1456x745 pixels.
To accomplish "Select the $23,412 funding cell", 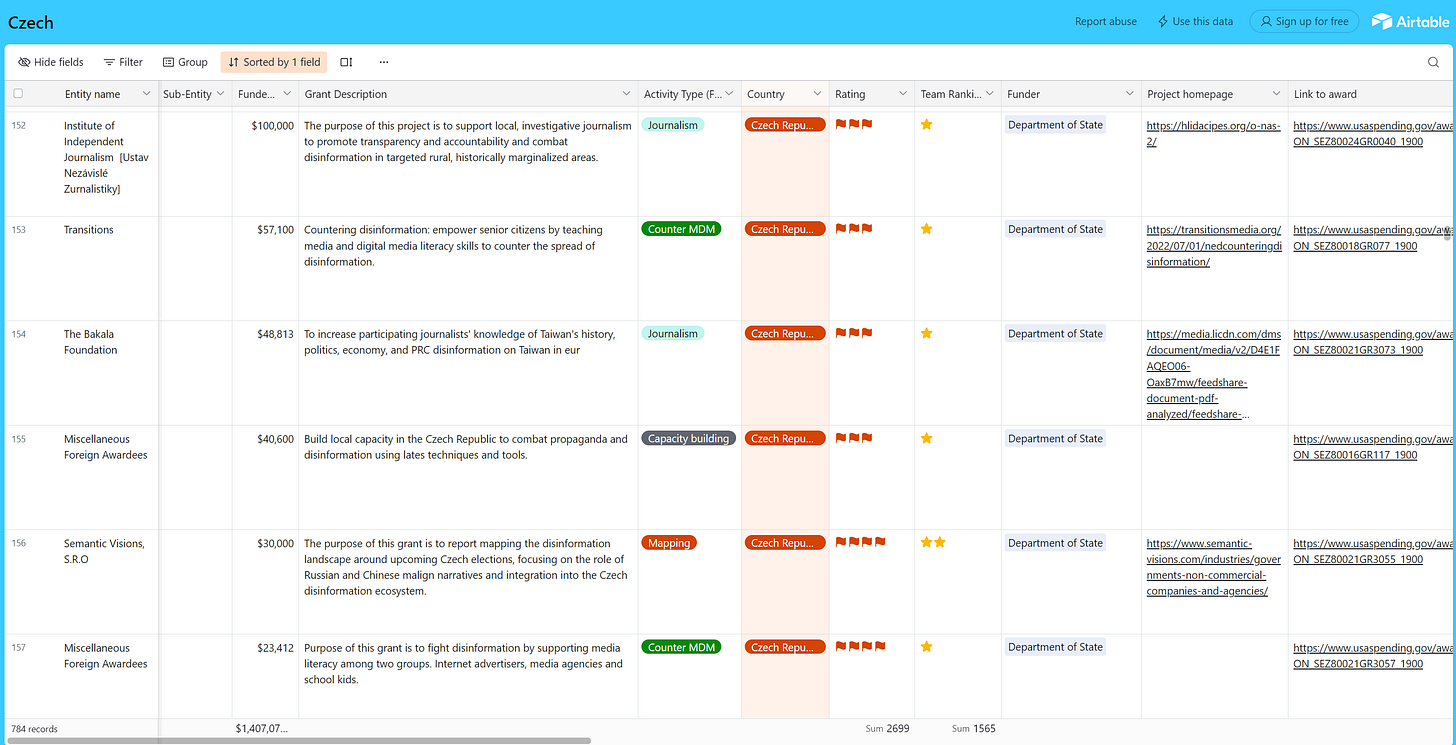I will click(x=265, y=676).
